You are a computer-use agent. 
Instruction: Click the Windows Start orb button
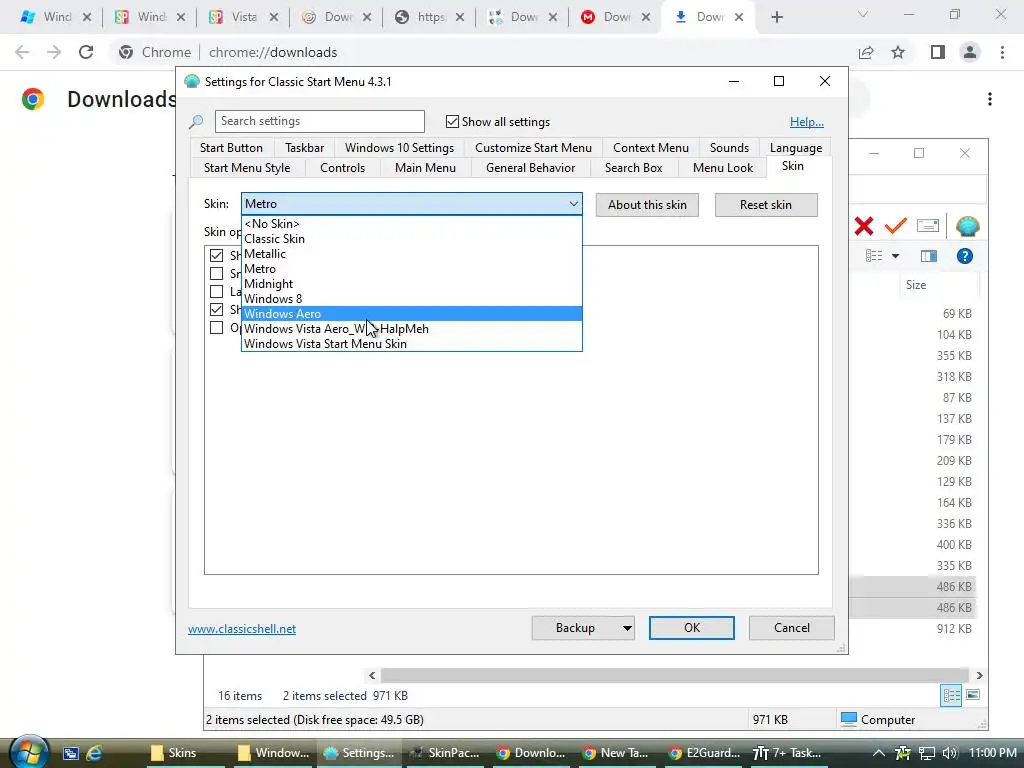tap(28, 752)
